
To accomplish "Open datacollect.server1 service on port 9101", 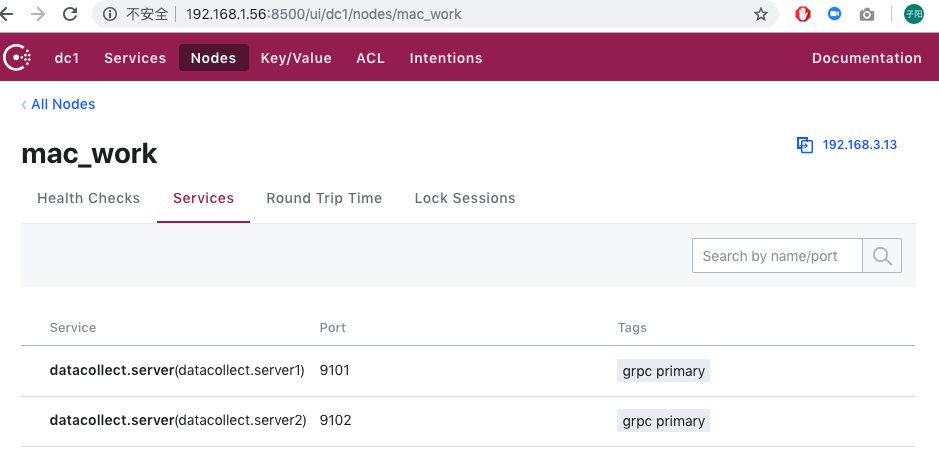I will click(x=177, y=370).
